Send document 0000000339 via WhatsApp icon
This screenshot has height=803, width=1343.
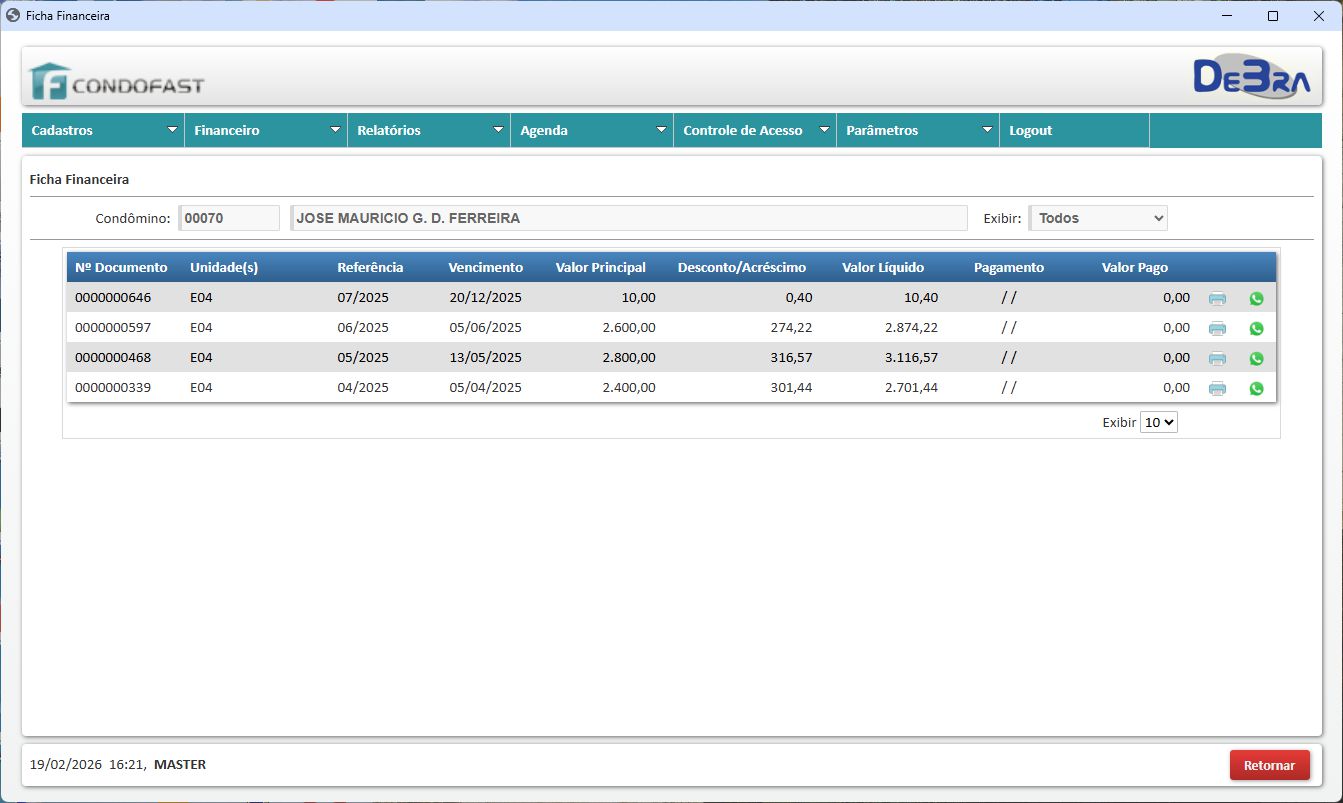pos(1256,388)
